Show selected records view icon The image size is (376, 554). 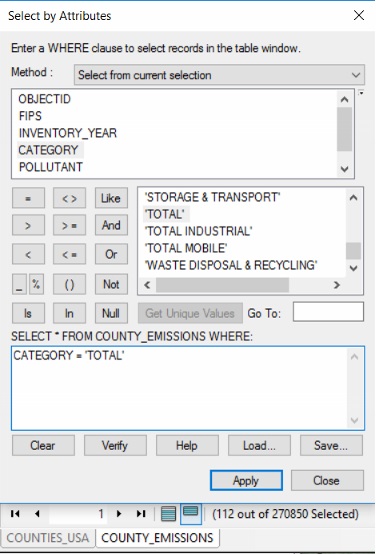[x=191, y=513]
